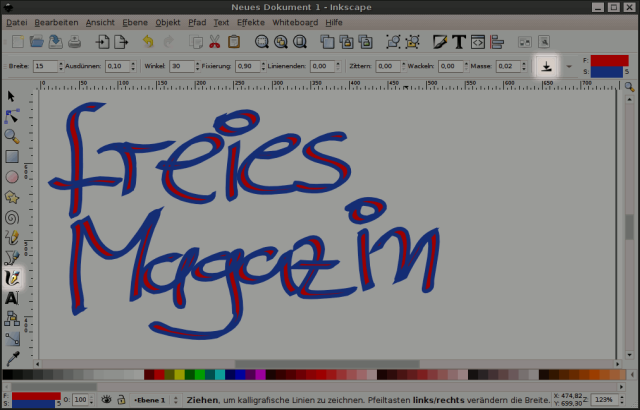Open the XML editor
The height and width of the screenshot is (410, 640).
point(478,42)
